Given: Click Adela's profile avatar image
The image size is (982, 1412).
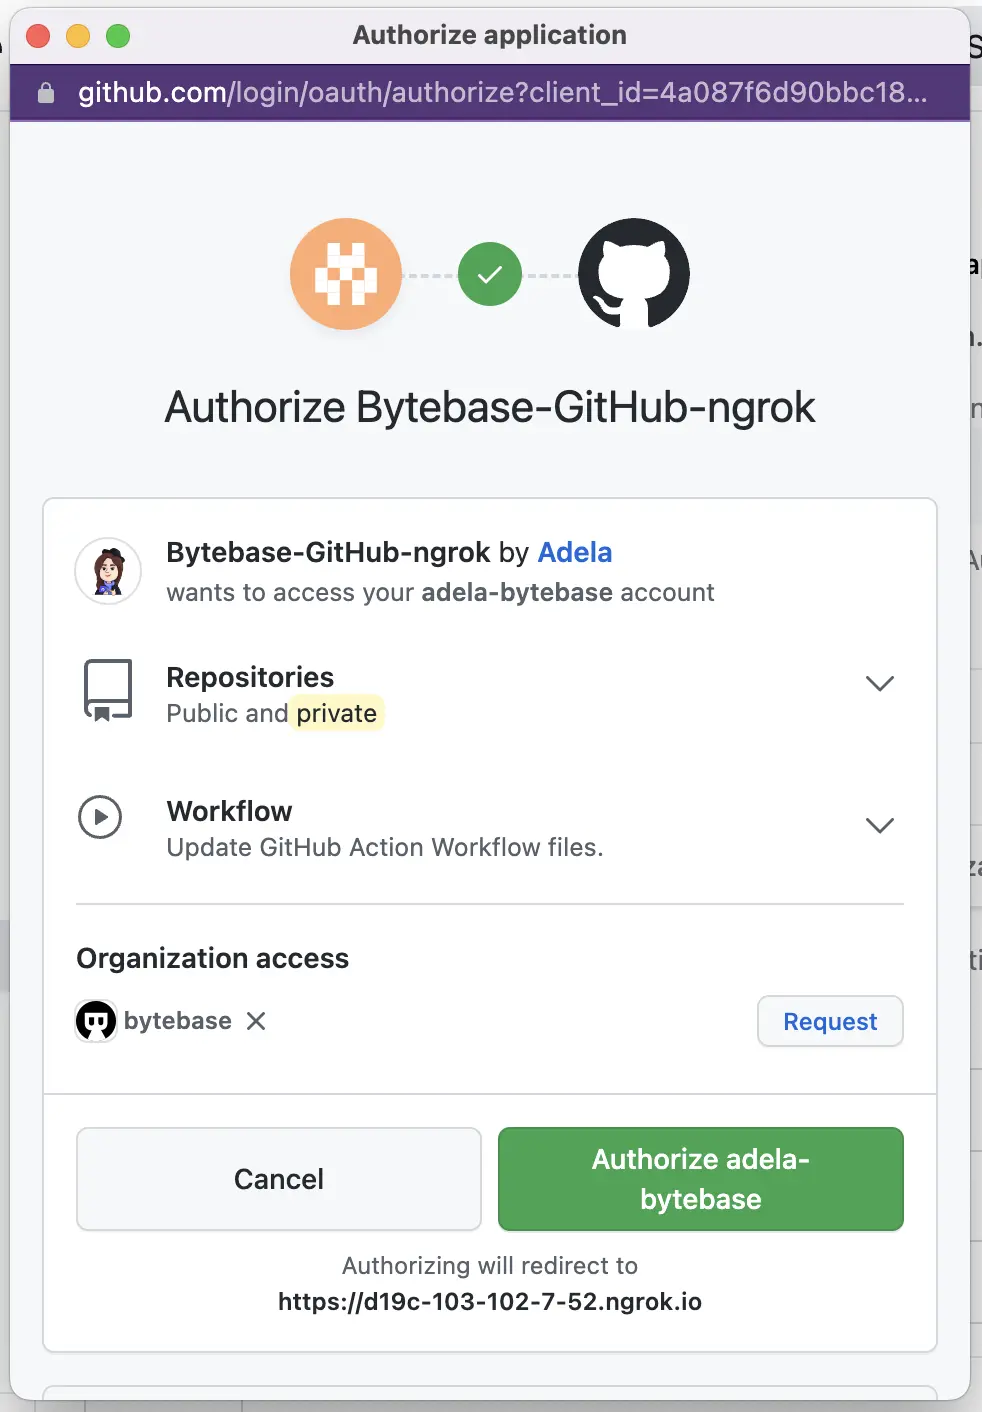Looking at the screenshot, I should [108, 571].
